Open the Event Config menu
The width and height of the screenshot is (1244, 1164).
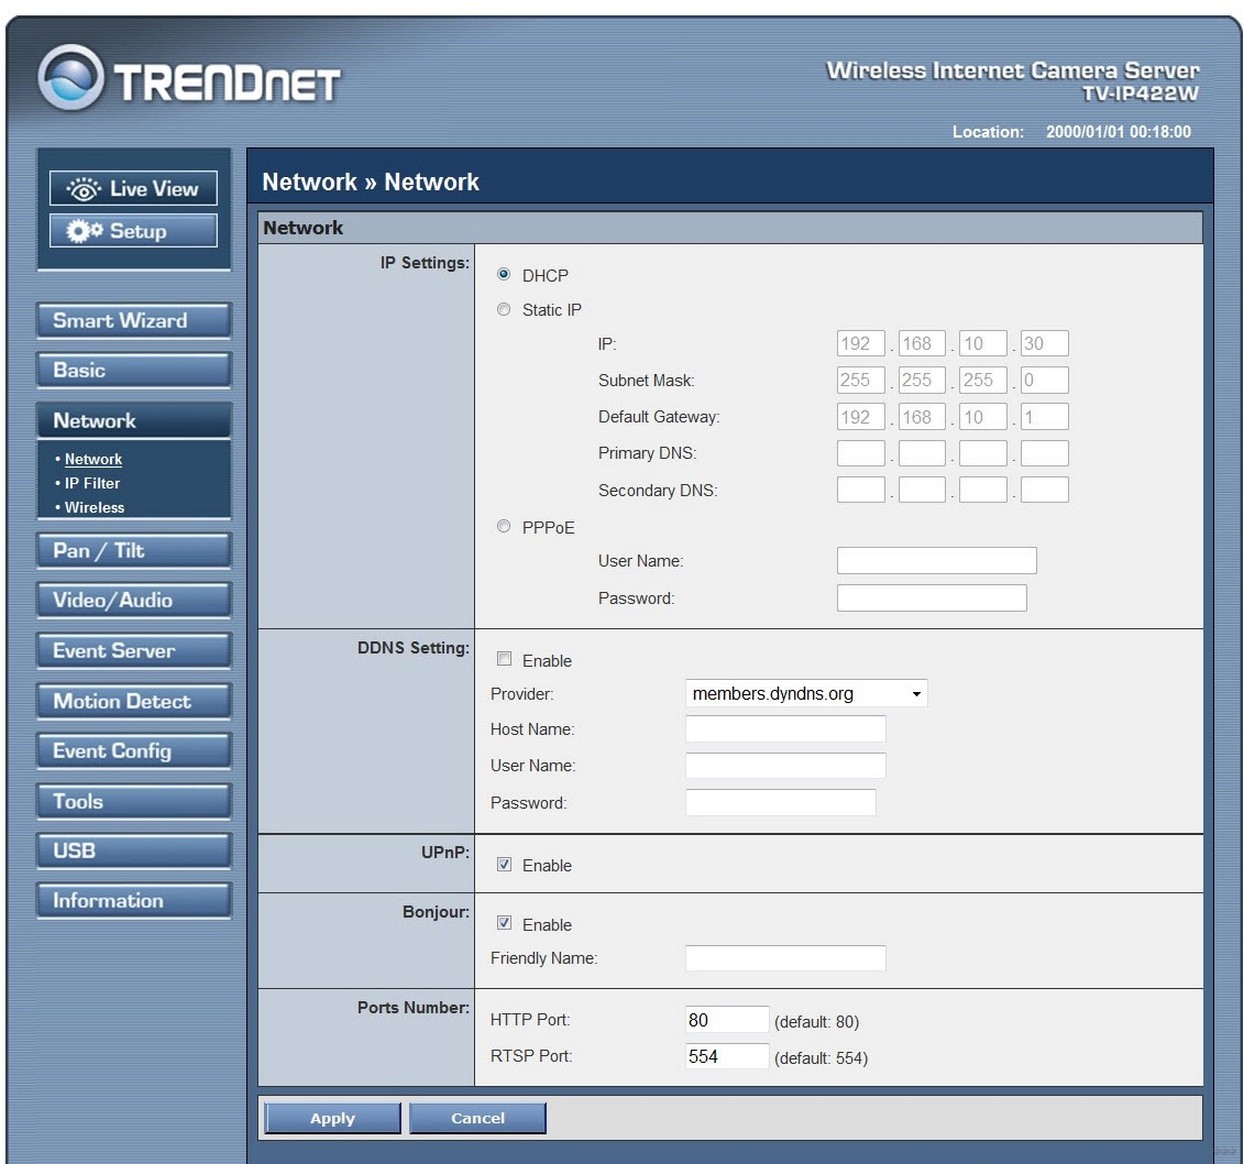(x=133, y=751)
